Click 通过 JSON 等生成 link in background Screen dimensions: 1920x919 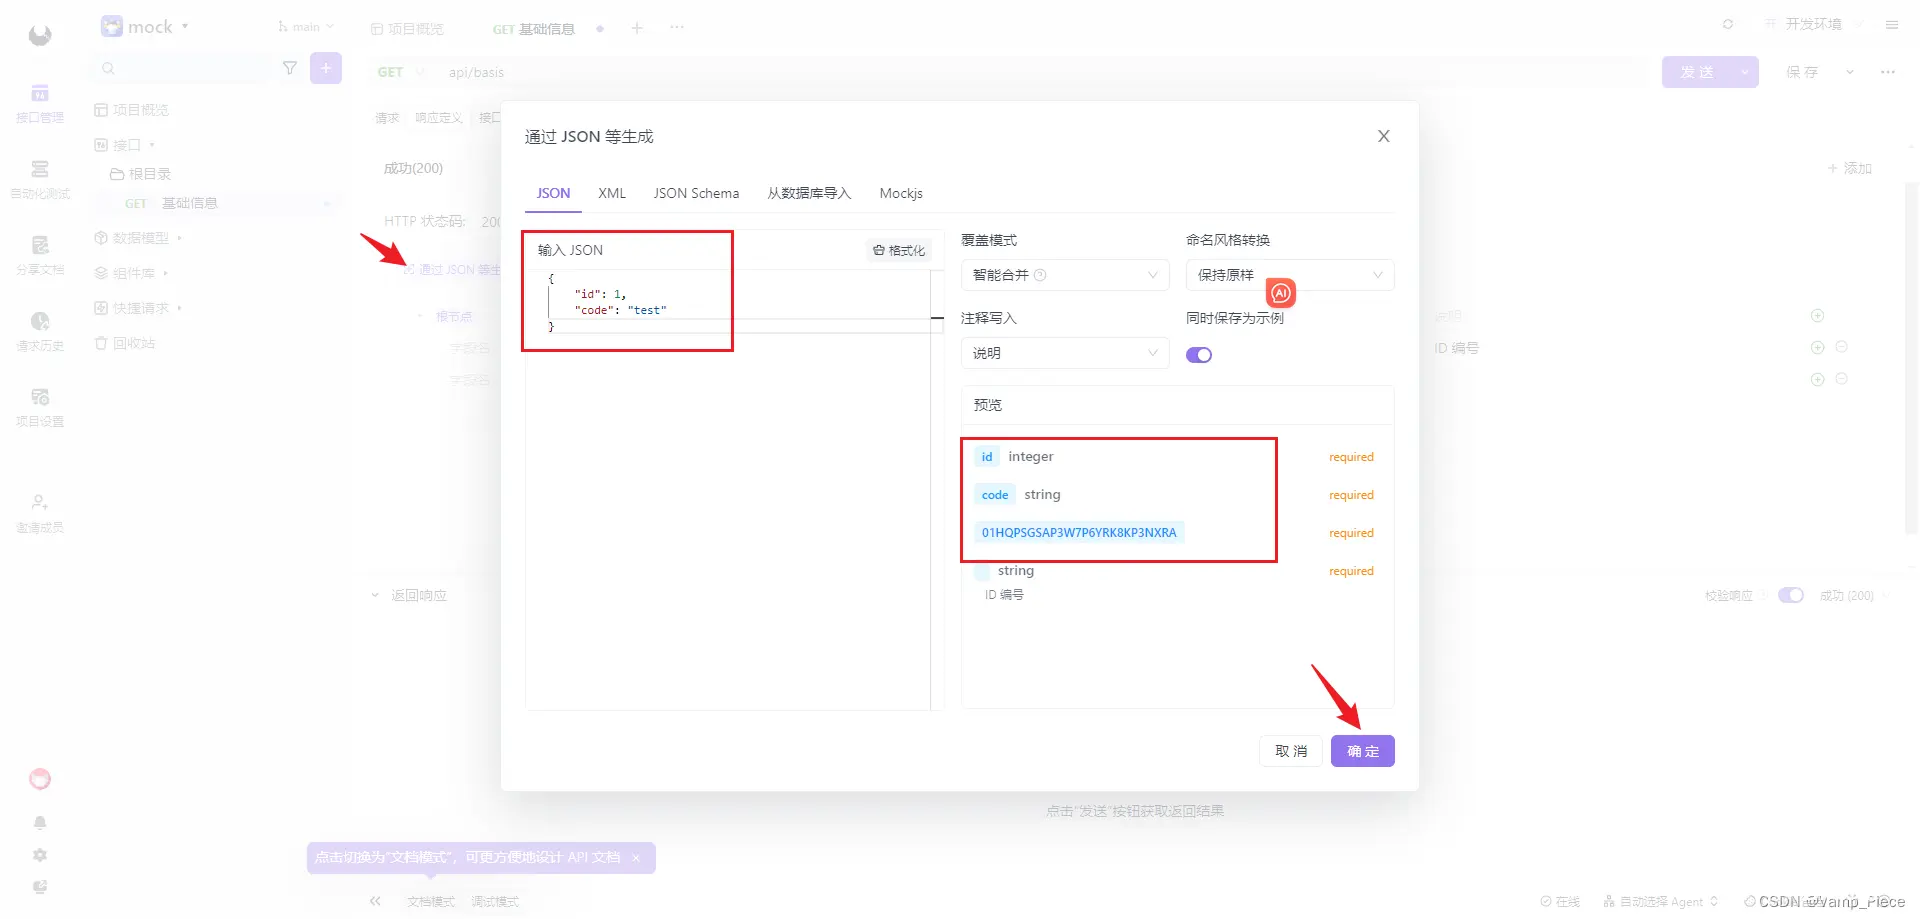[x=453, y=270]
